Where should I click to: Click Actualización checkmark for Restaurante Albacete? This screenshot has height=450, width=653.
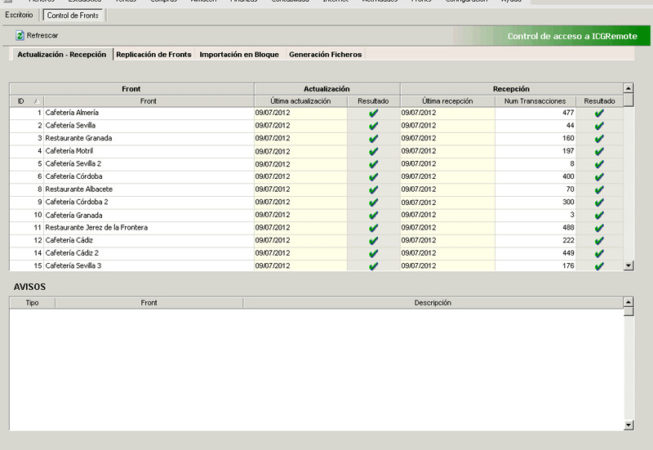[x=374, y=189]
